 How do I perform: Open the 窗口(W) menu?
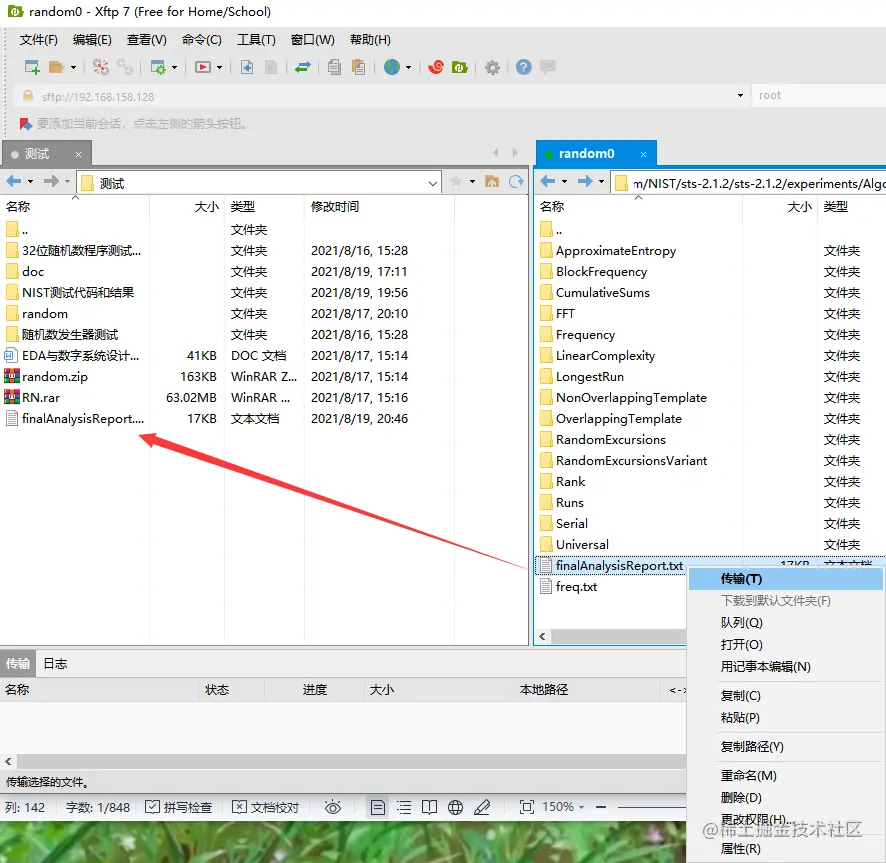pyautogui.click(x=312, y=40)
